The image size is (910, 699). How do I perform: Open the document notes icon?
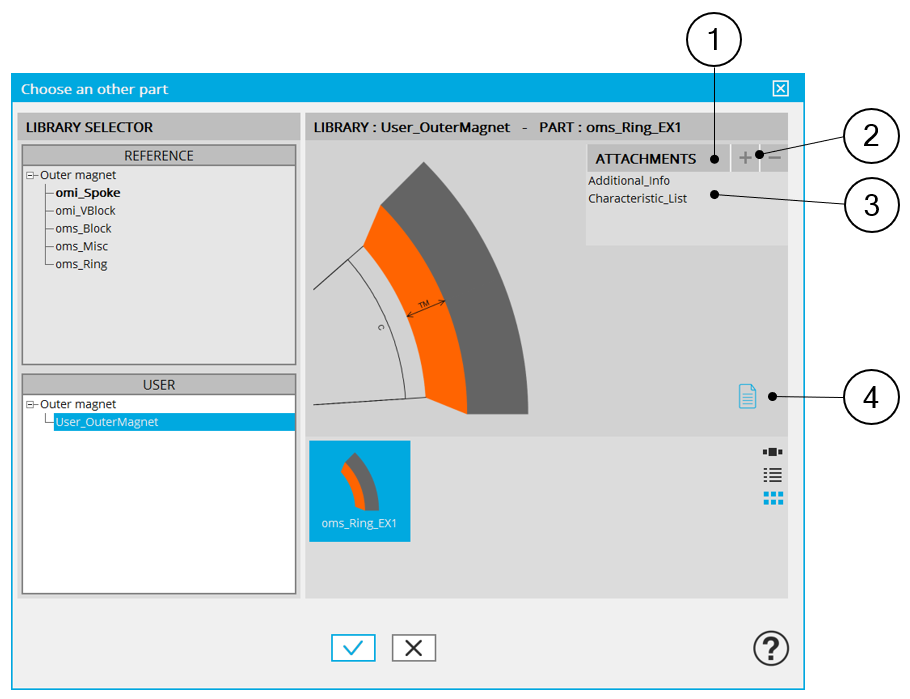point(747,396)
